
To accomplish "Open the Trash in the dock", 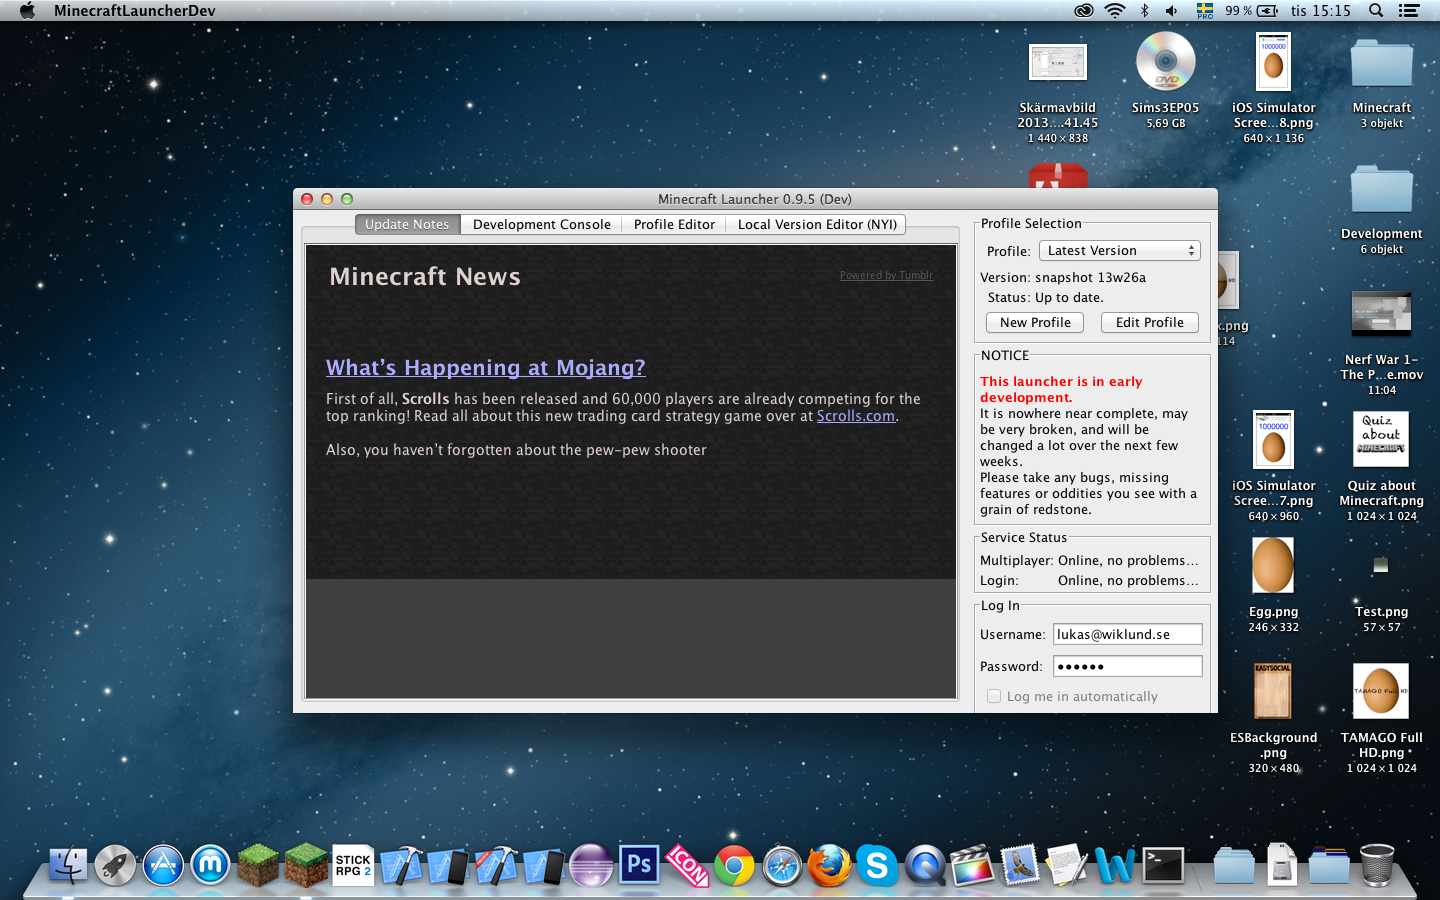I will pyautogui.click(x=1376, y=866).
